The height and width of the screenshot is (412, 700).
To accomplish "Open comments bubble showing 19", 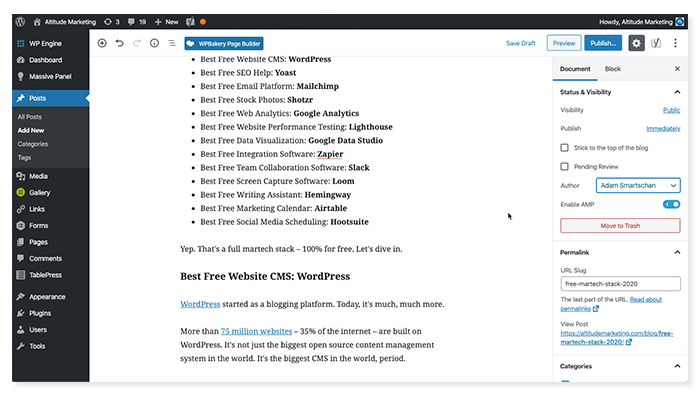I will click(x=137, y=22).
